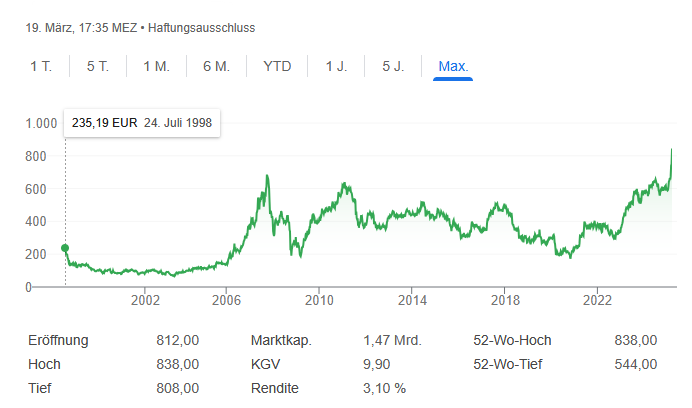Click the 2022 year axis label
Screen dimensions: 692x408
click(598, 300)
